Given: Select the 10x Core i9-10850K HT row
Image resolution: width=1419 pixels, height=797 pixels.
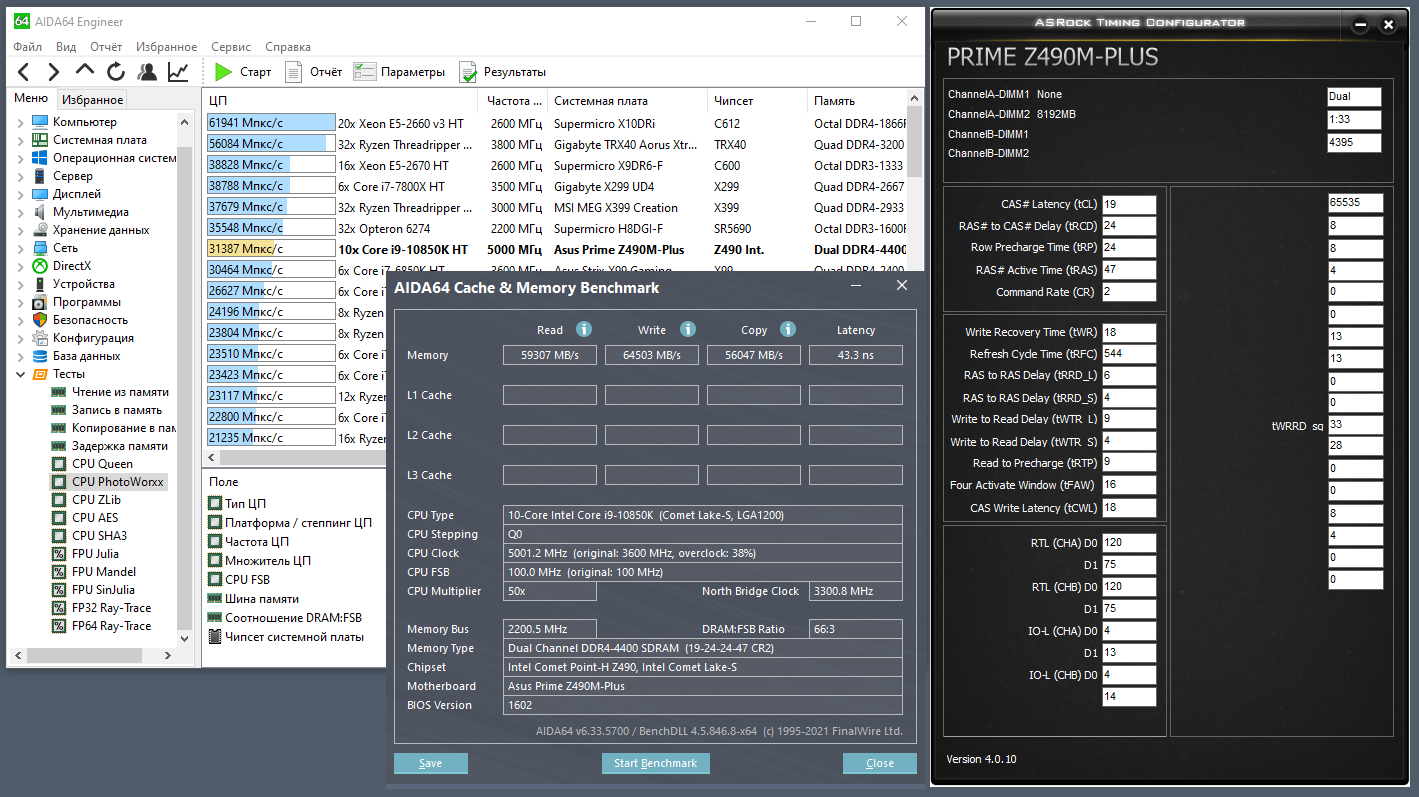Looking at the screenshot, I should 556,249.
